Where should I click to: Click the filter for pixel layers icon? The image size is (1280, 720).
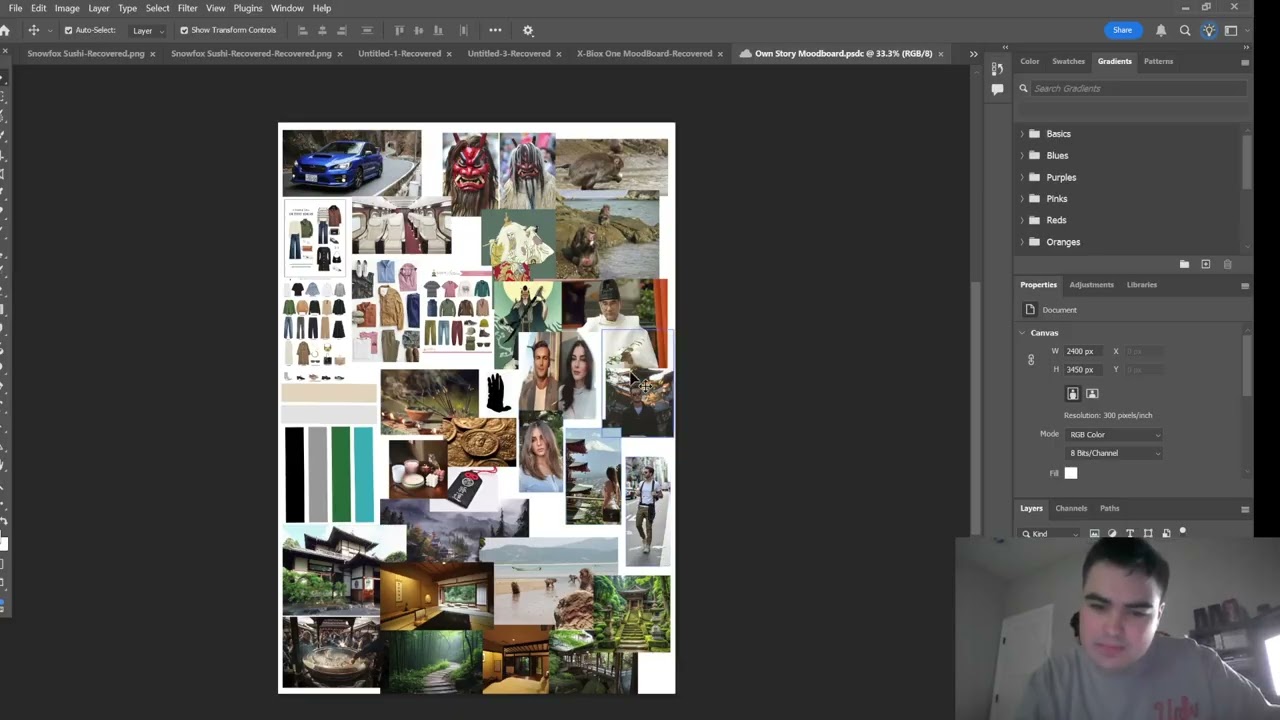click(1094, 534)
